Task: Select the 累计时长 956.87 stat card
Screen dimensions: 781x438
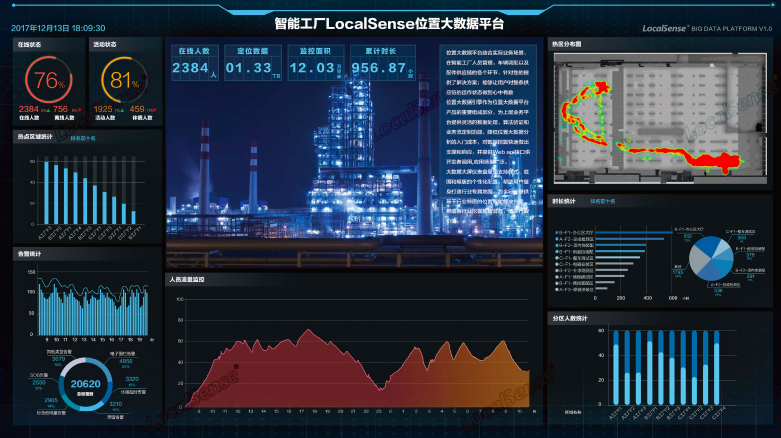Action: 378,62
